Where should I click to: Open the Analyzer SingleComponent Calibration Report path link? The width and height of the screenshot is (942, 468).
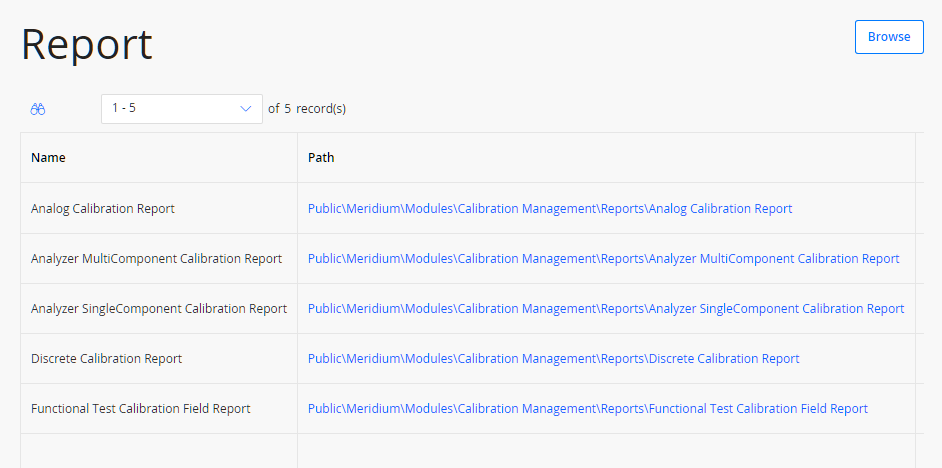pyautogui.click(x=606, y=308)
